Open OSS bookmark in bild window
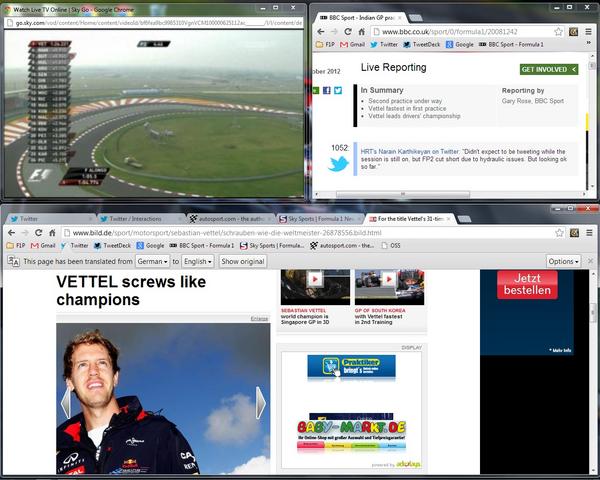Viewport: 600px width, 480px height. click(391, 246)
